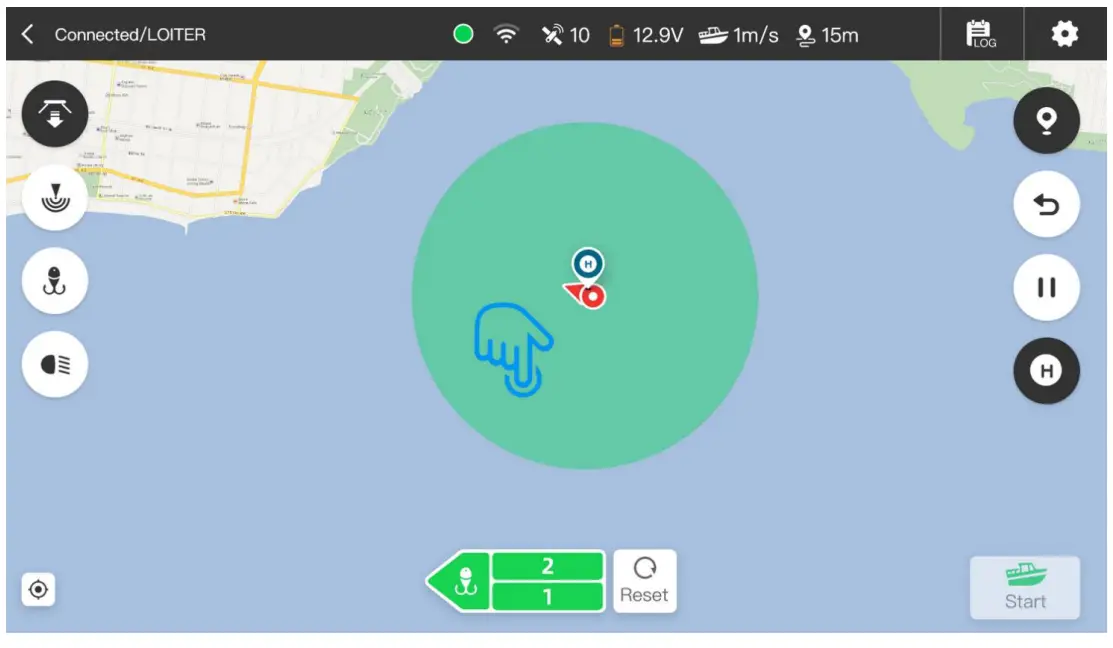Select hook slot 2
Viewport: 1113px width, 648px height.
pos(547,566)
